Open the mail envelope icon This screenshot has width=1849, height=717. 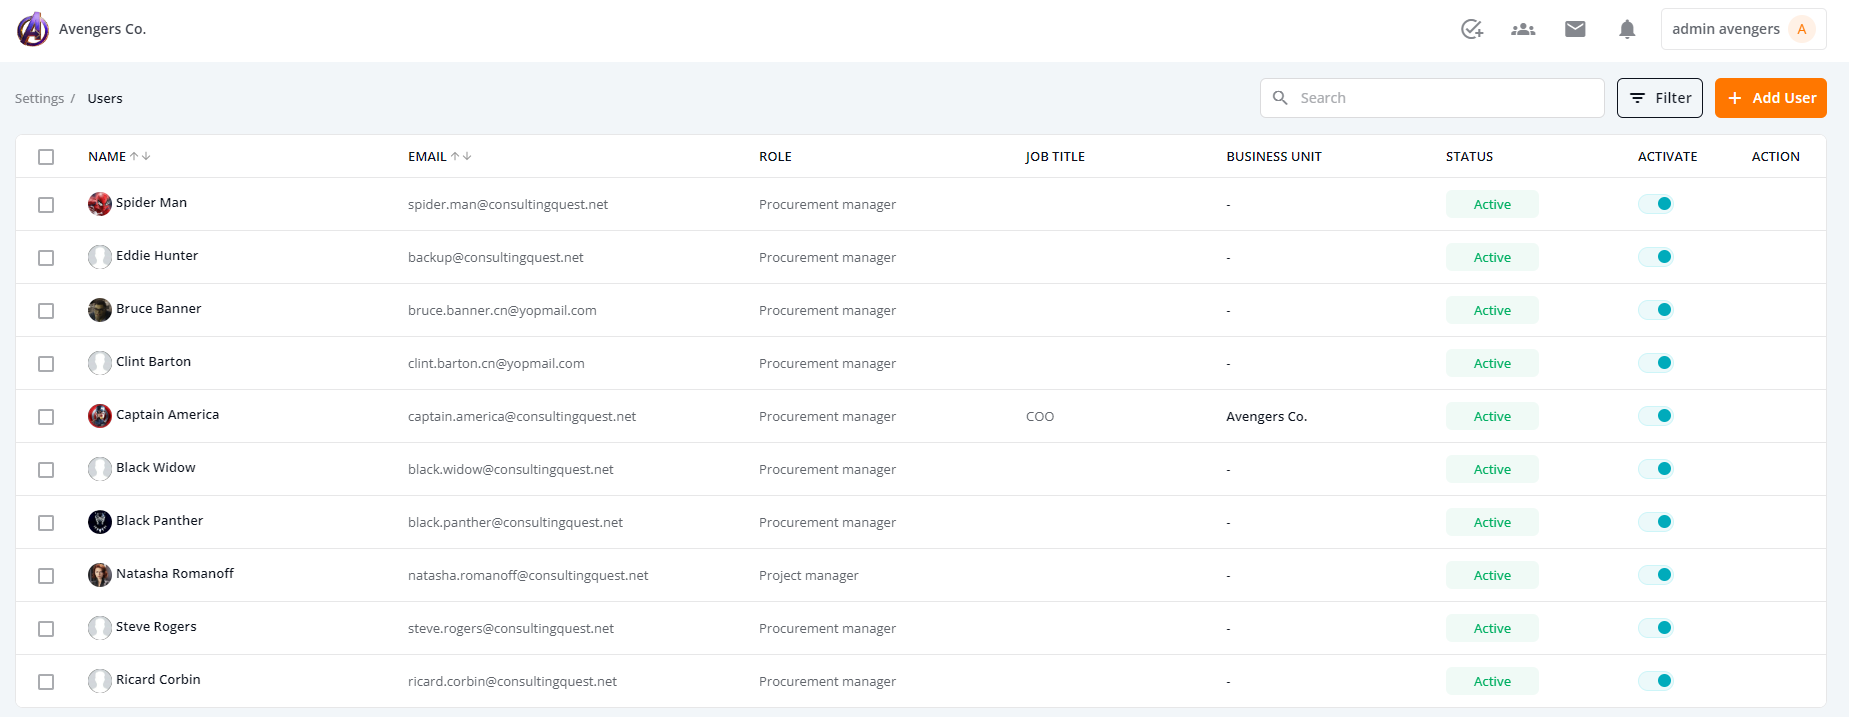pyautogui.click(x=1575, y=29)
